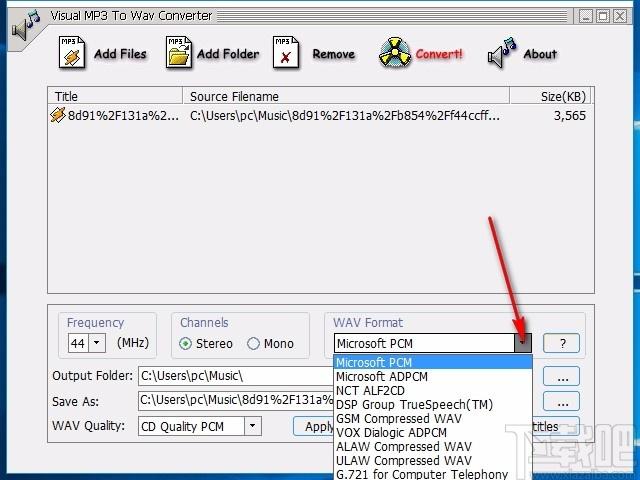Start conversion with the Convert! label
640x480 pixels.
point(439,54)
